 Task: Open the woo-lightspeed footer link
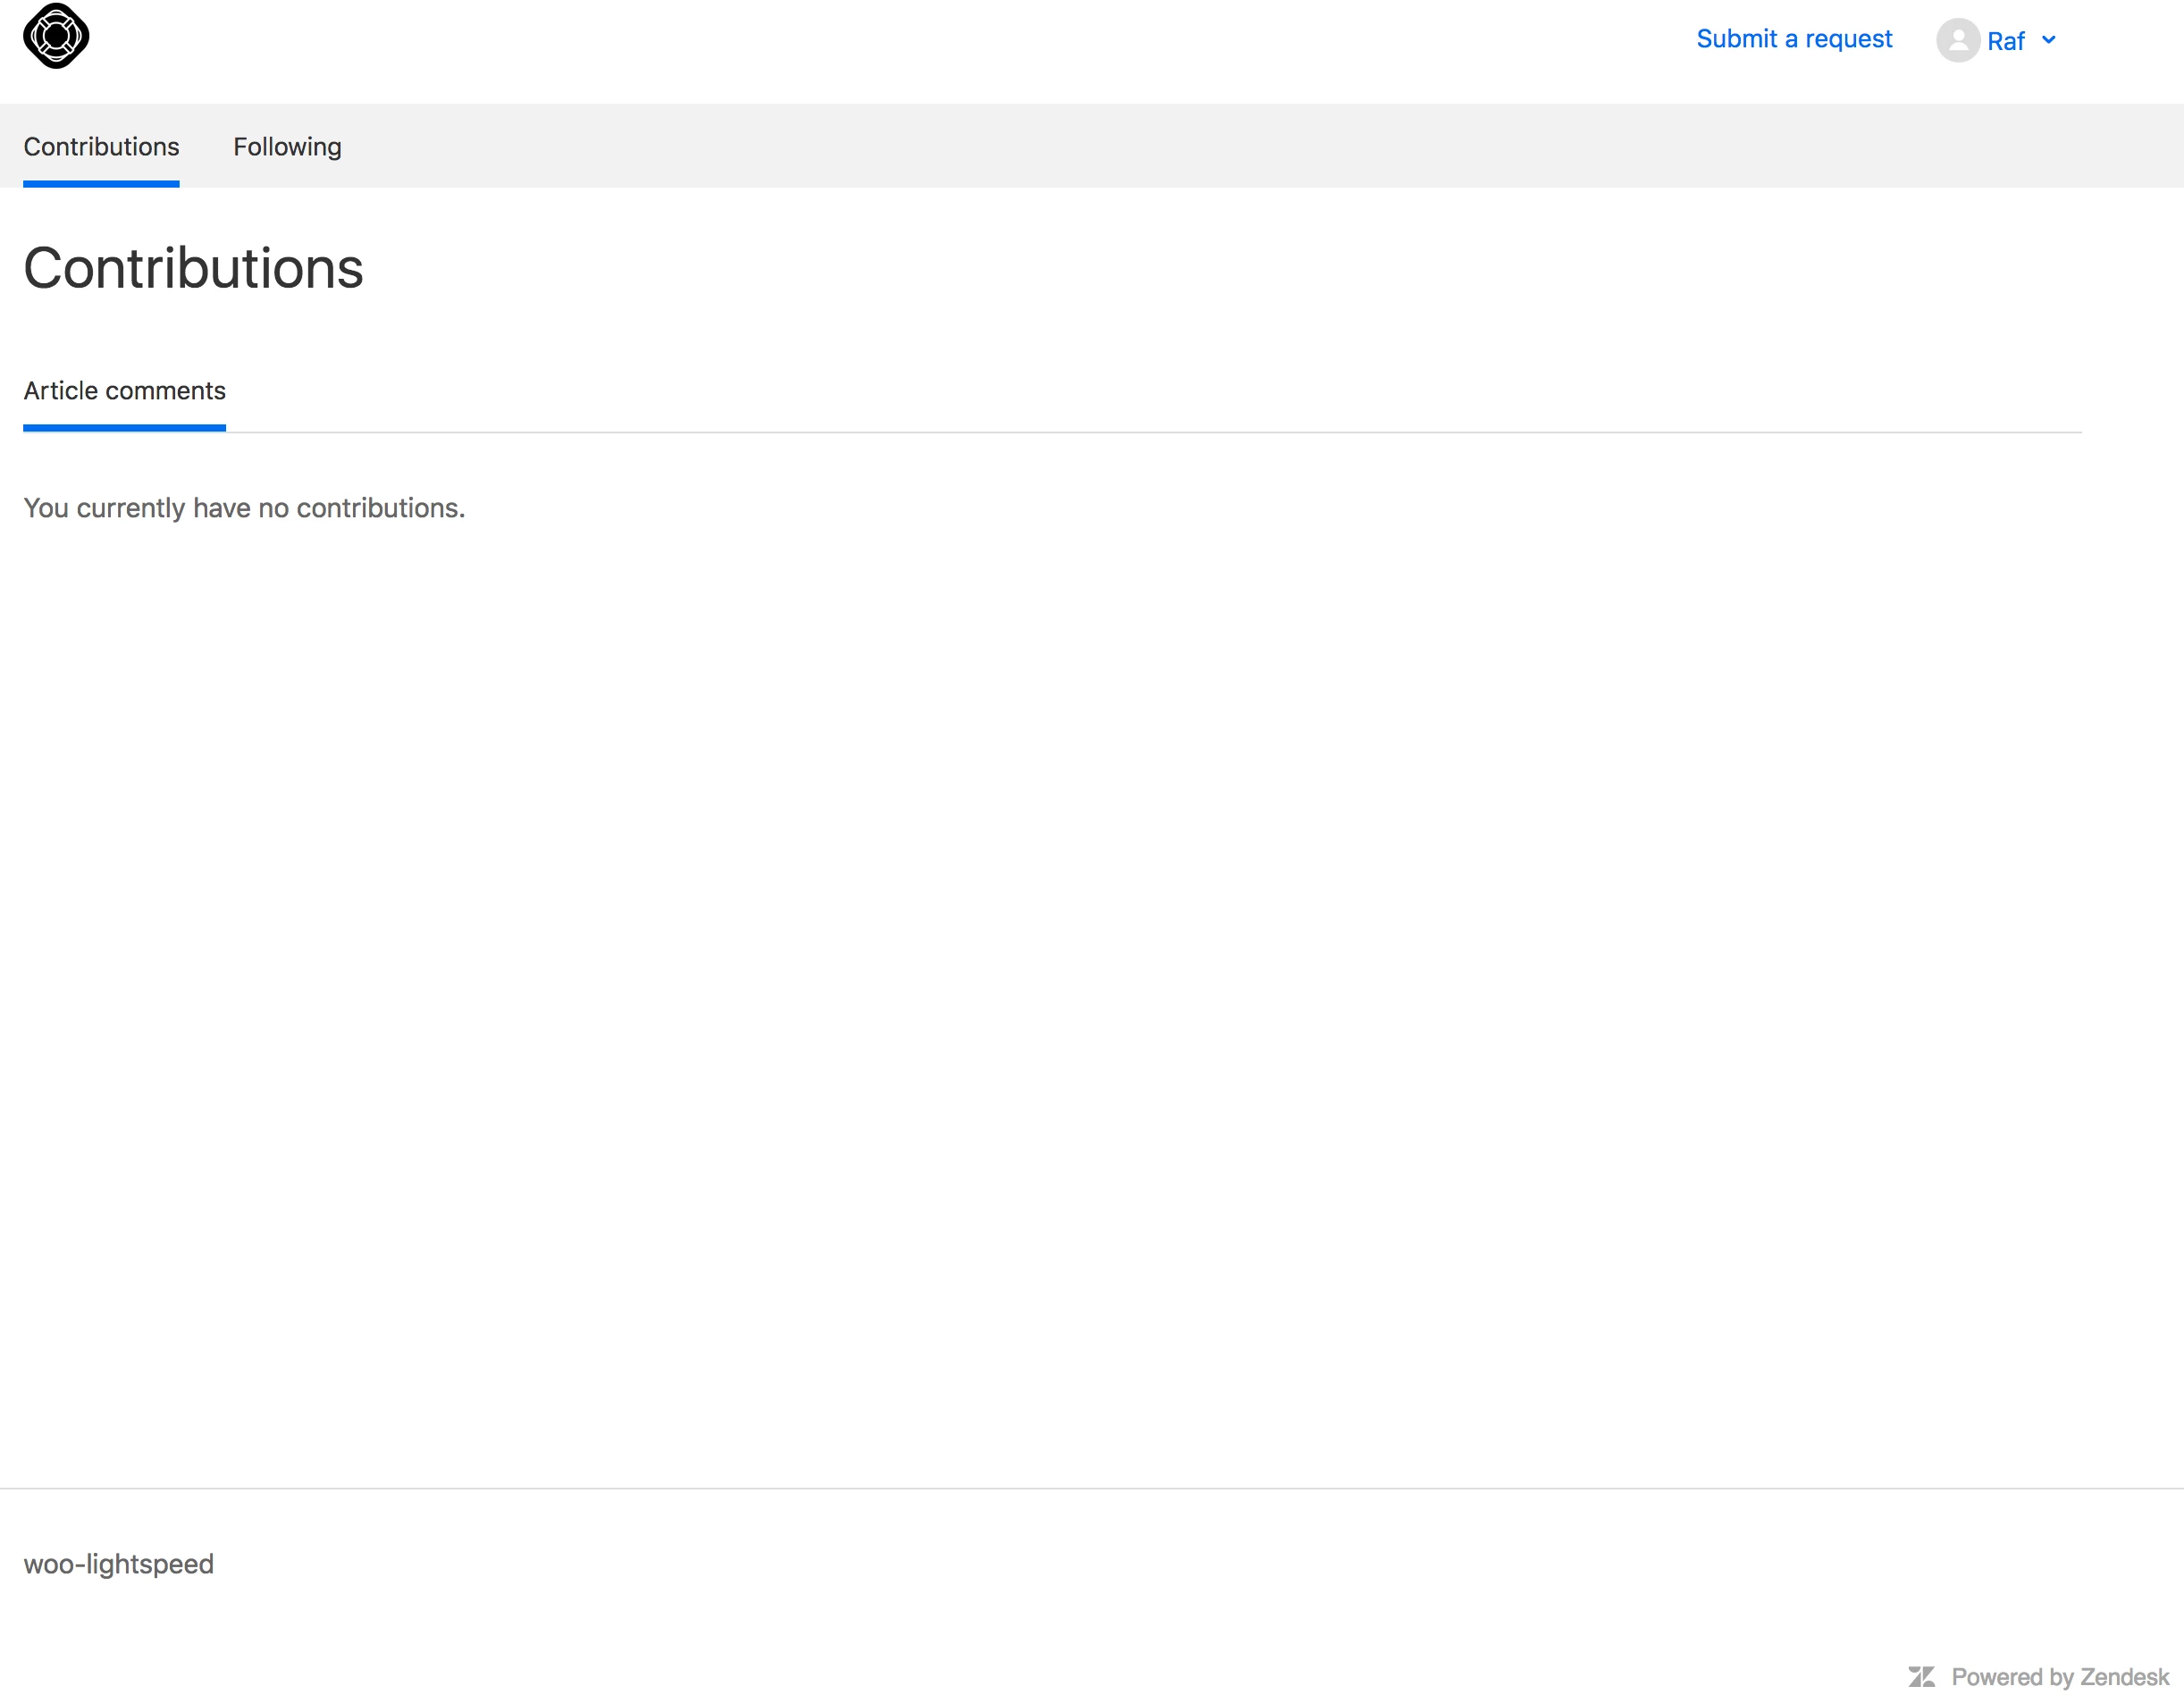pos(118,1564)
